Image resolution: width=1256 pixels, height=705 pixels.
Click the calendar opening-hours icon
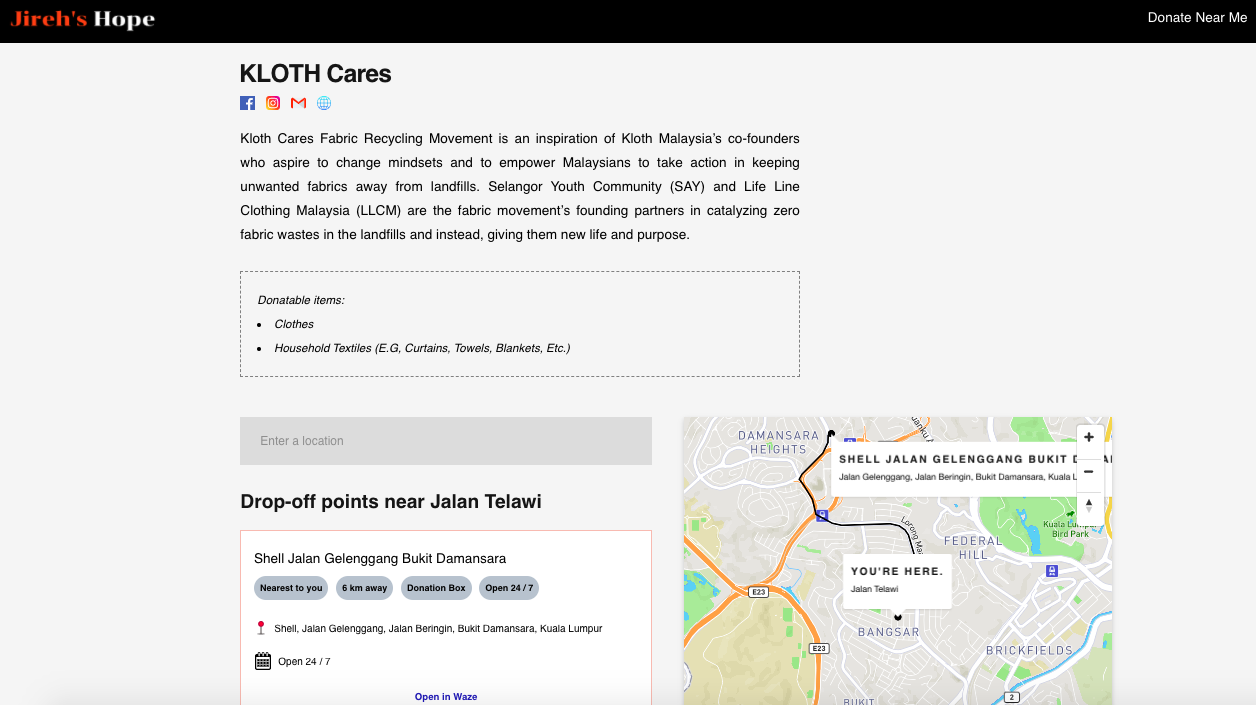263,661
